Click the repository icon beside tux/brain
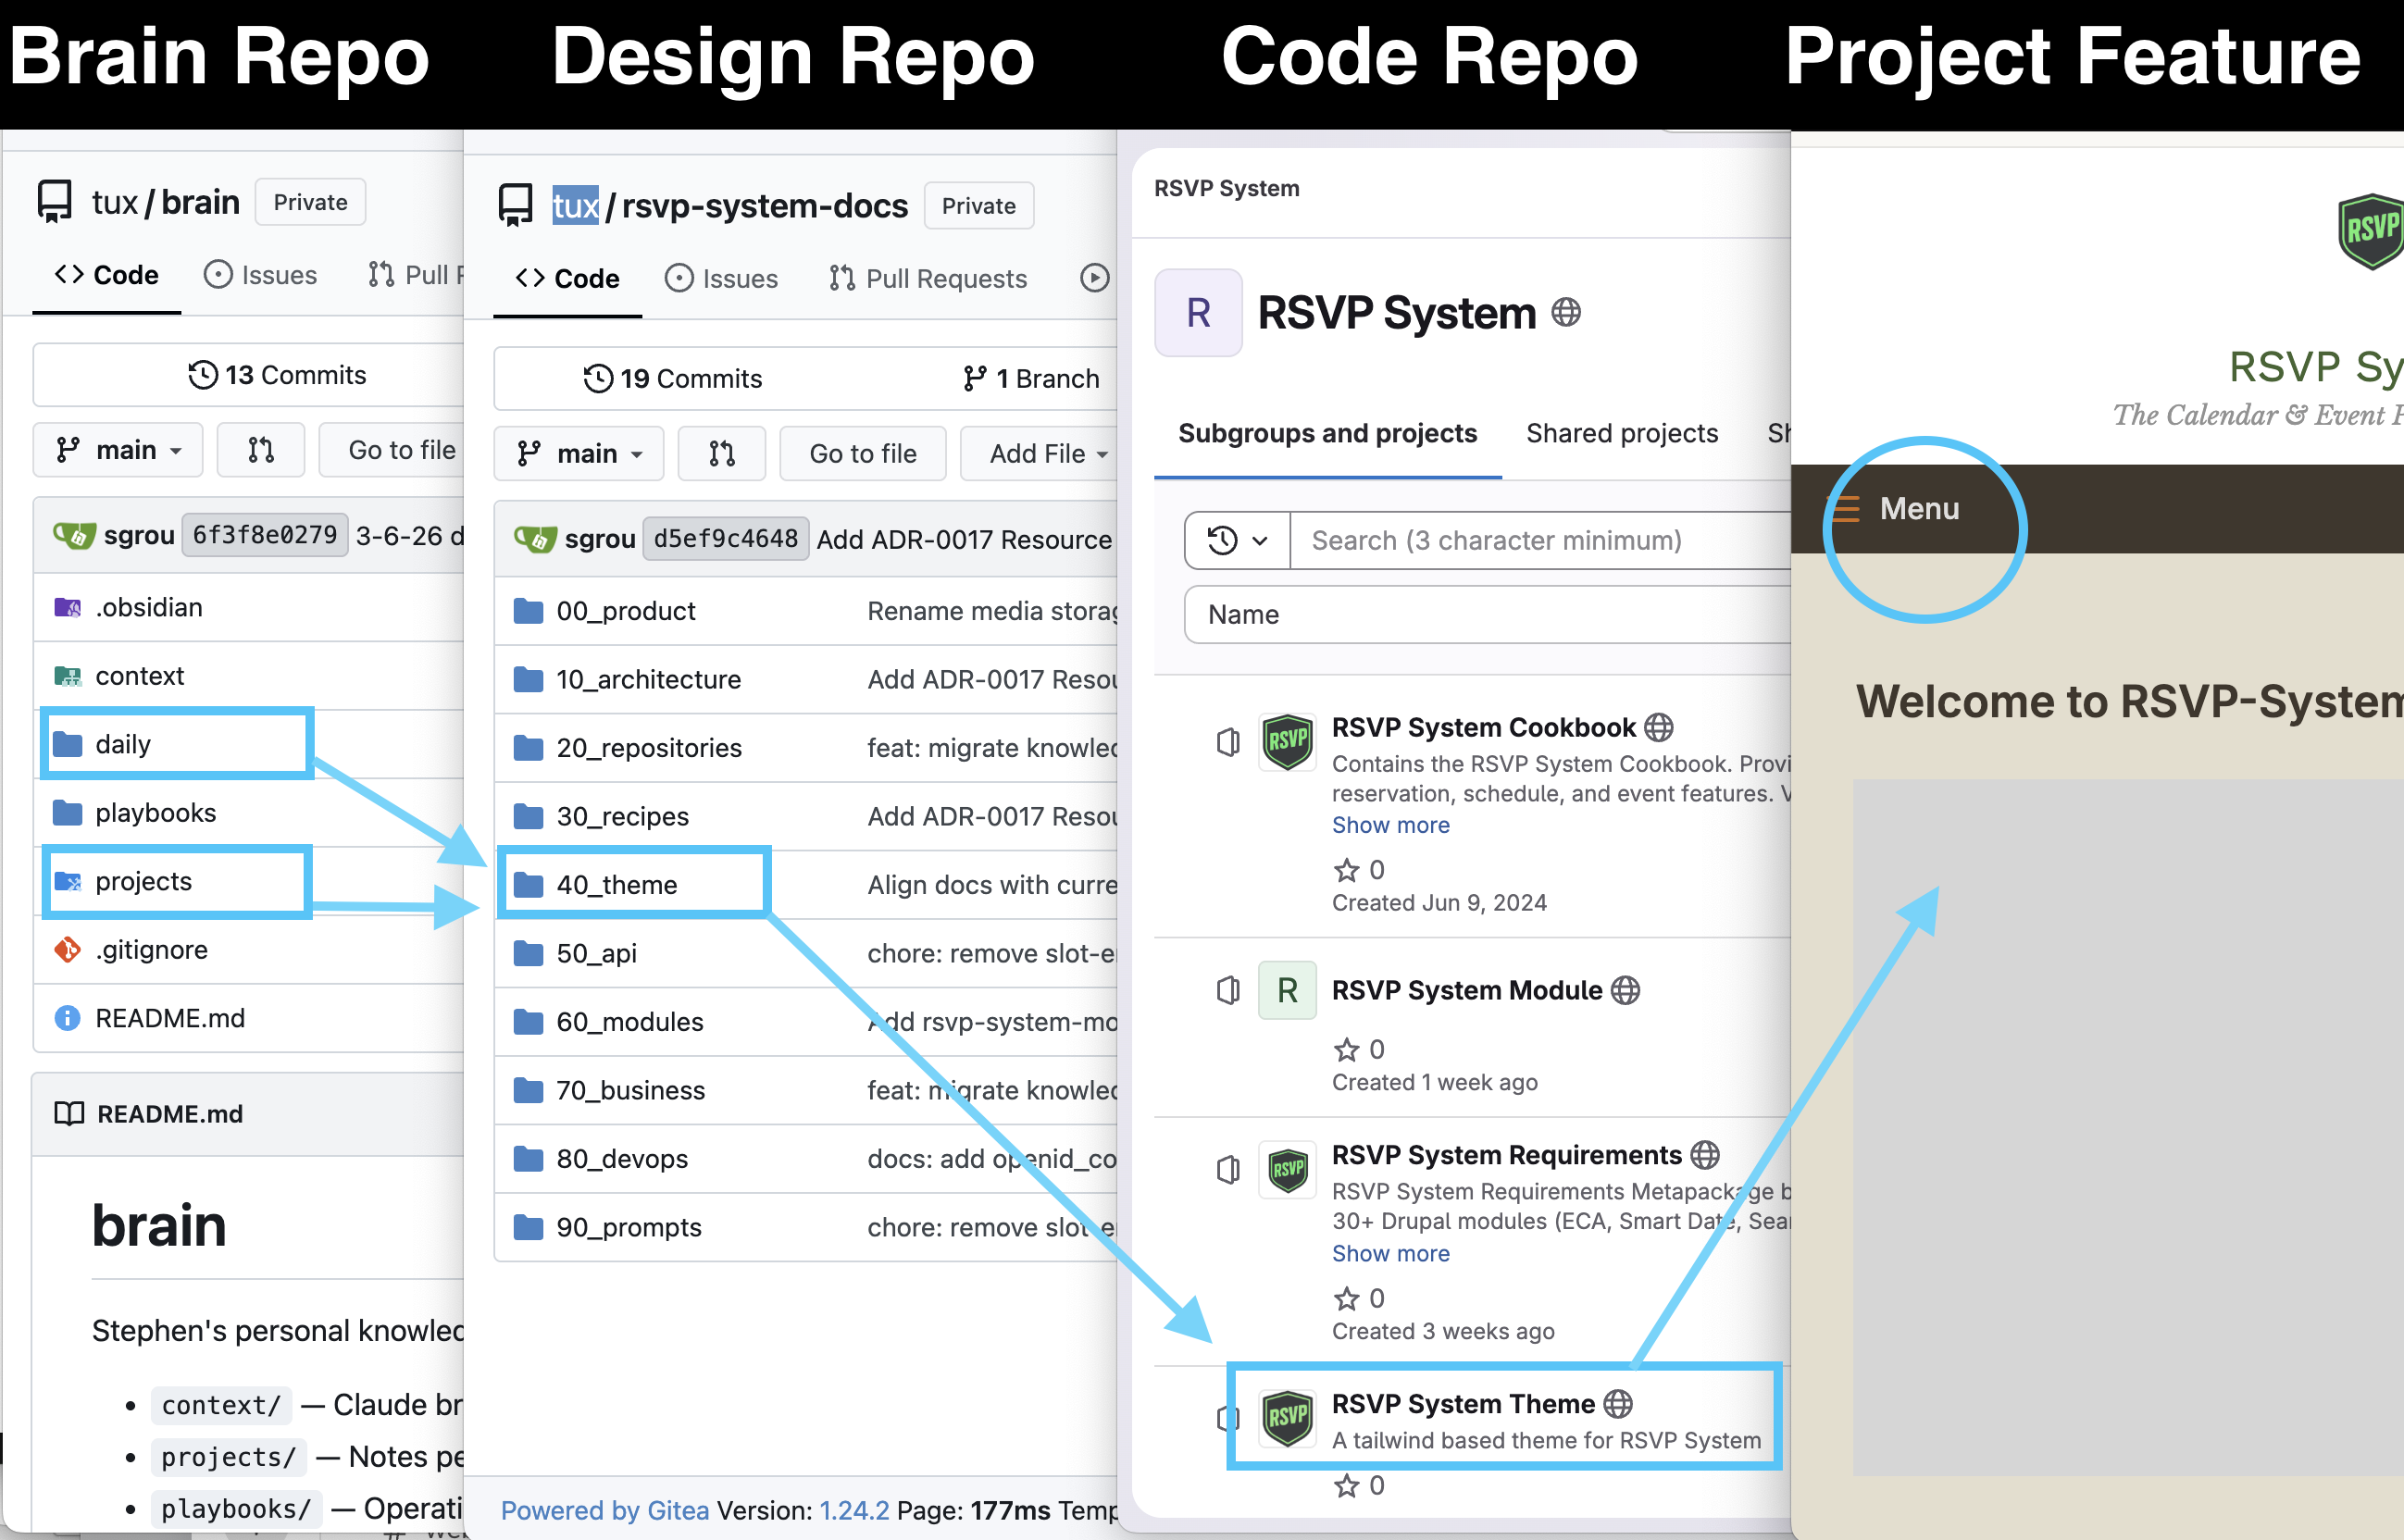Viewport: 2404px width, 1540px height. coord(54,202)
